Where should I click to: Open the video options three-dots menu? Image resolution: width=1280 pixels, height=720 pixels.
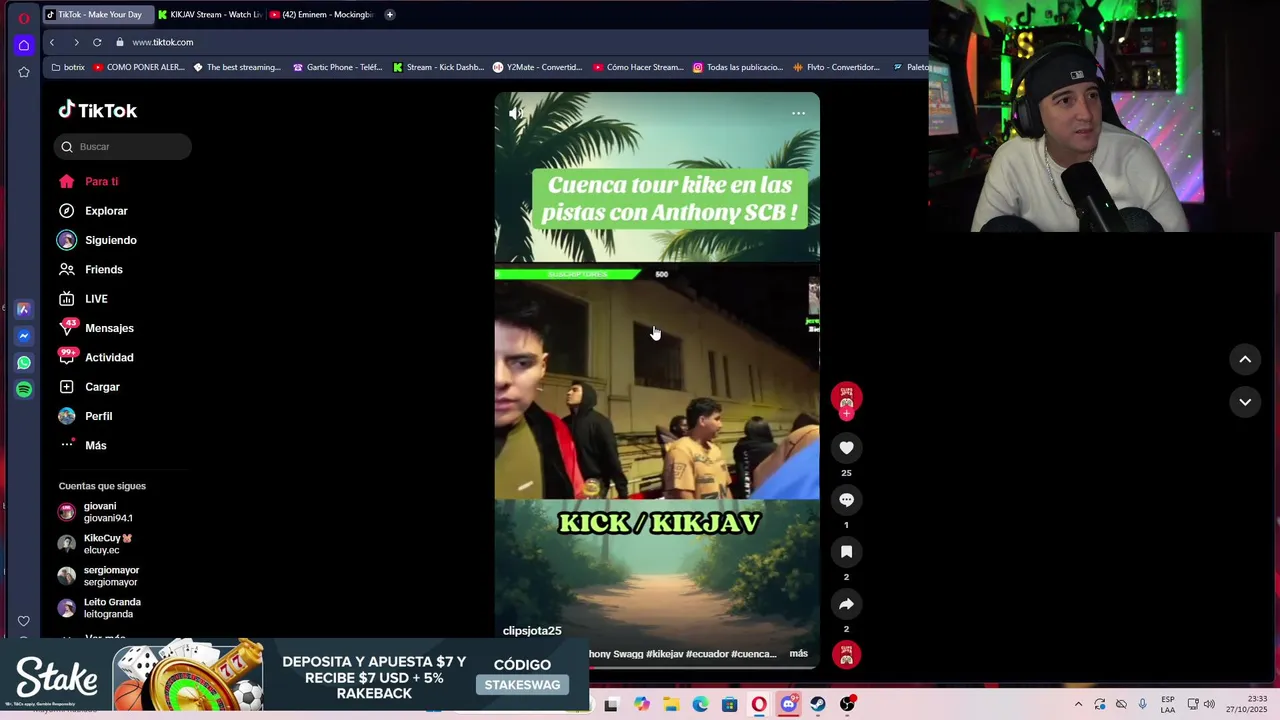point(798,113)
